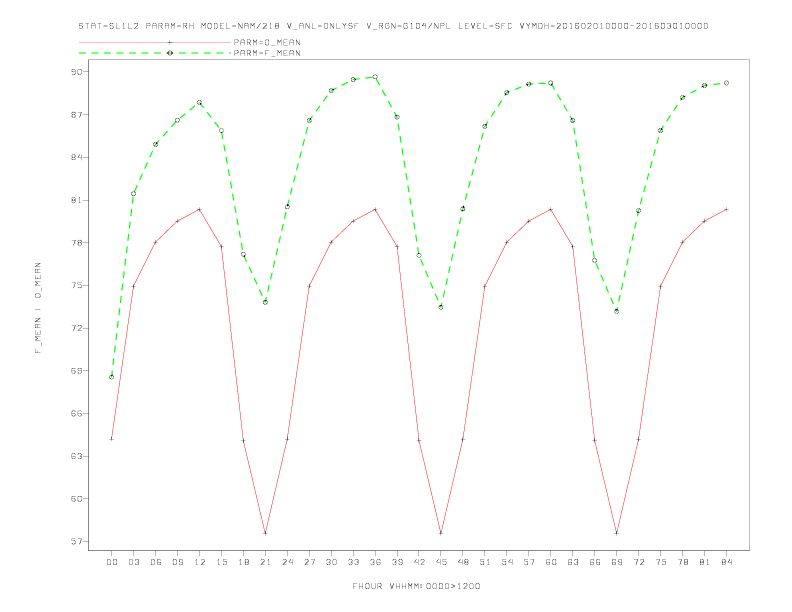Click the x-axis tick label 48
792x612 pixels.
(x=463, y=562)
